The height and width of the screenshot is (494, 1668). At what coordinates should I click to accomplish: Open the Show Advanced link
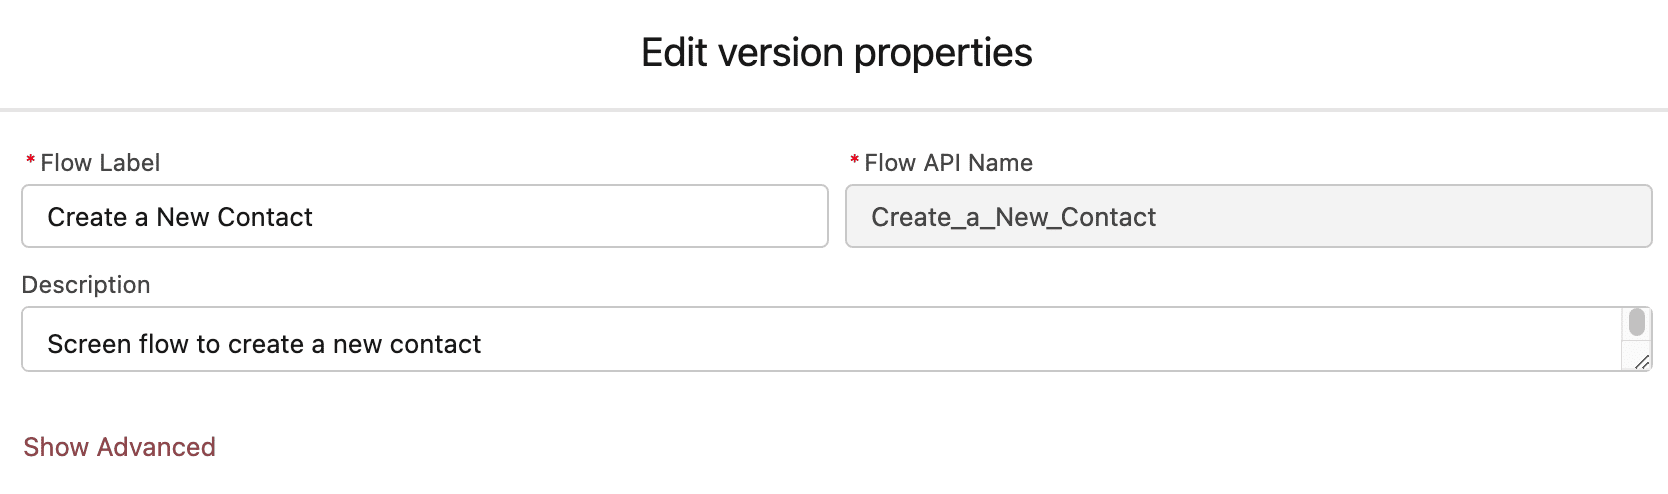coord(119,446)
